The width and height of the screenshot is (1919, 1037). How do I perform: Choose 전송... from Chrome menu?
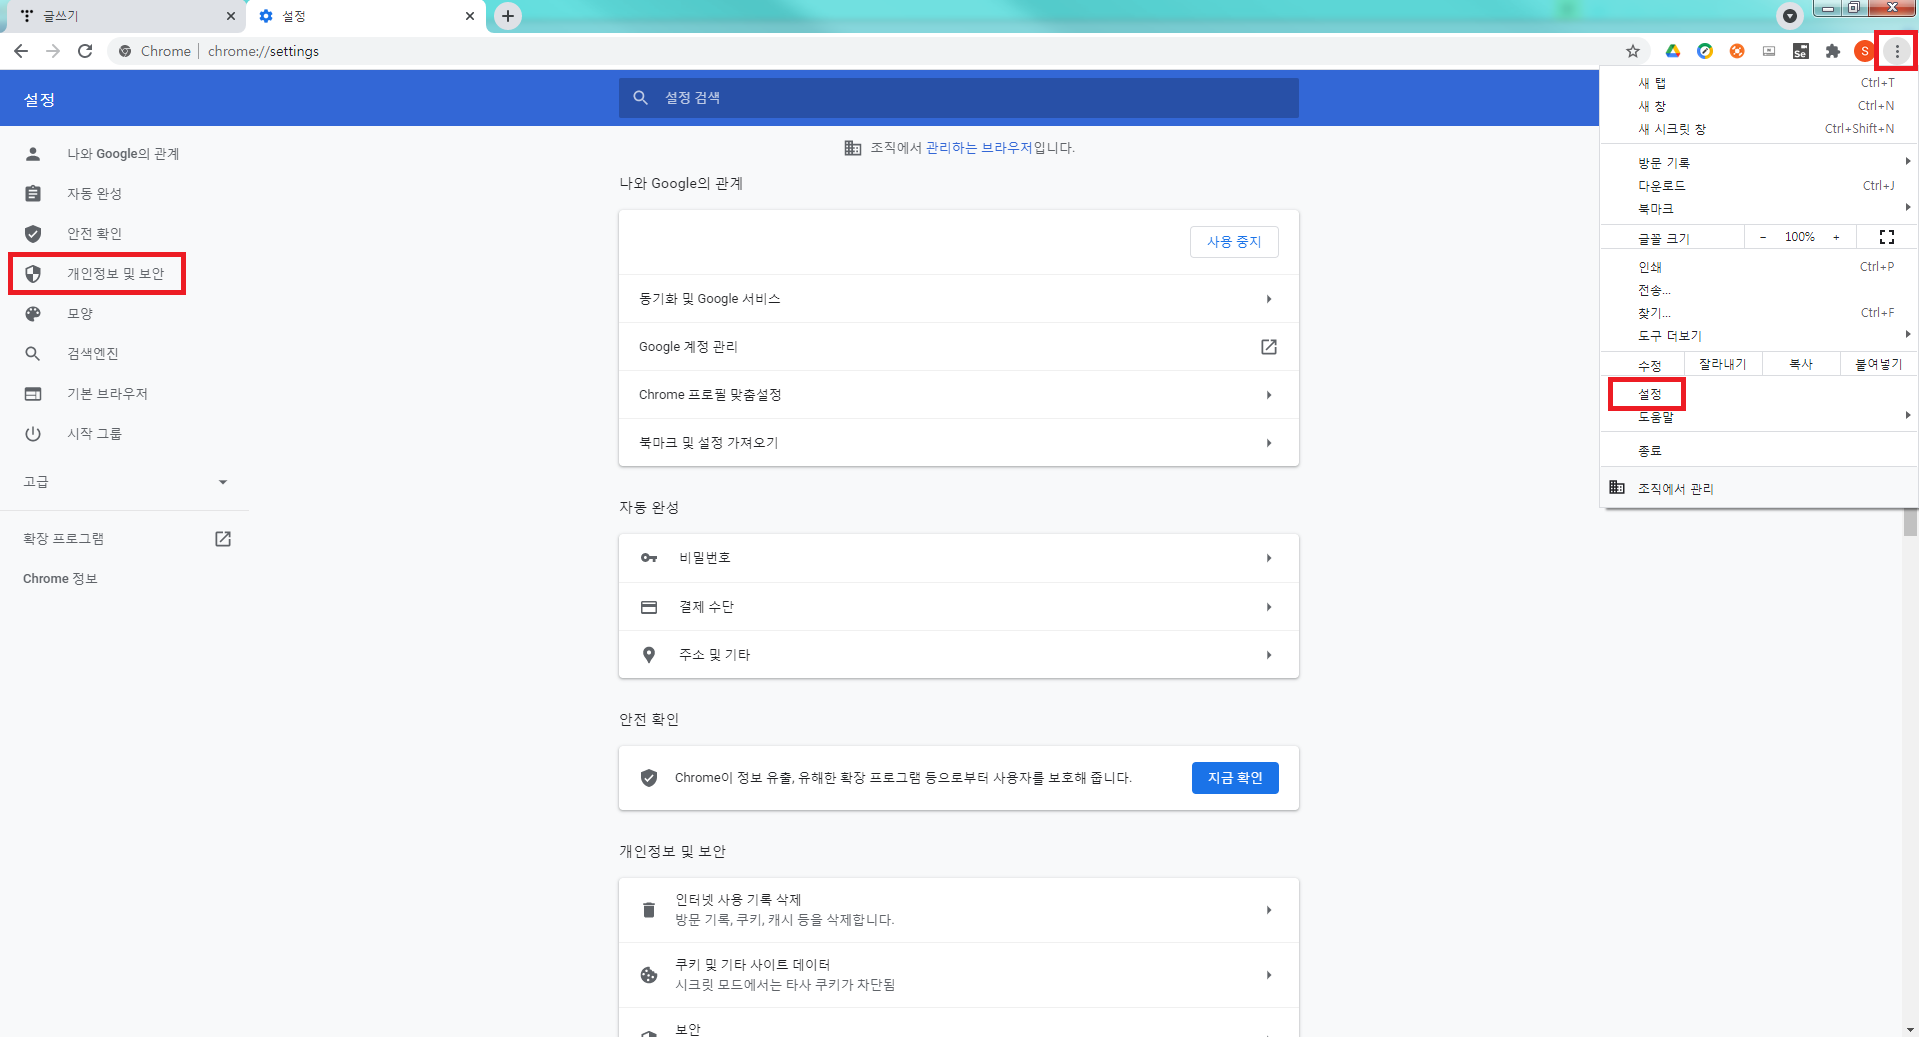pyautogui.click(x=1758, y=290)
